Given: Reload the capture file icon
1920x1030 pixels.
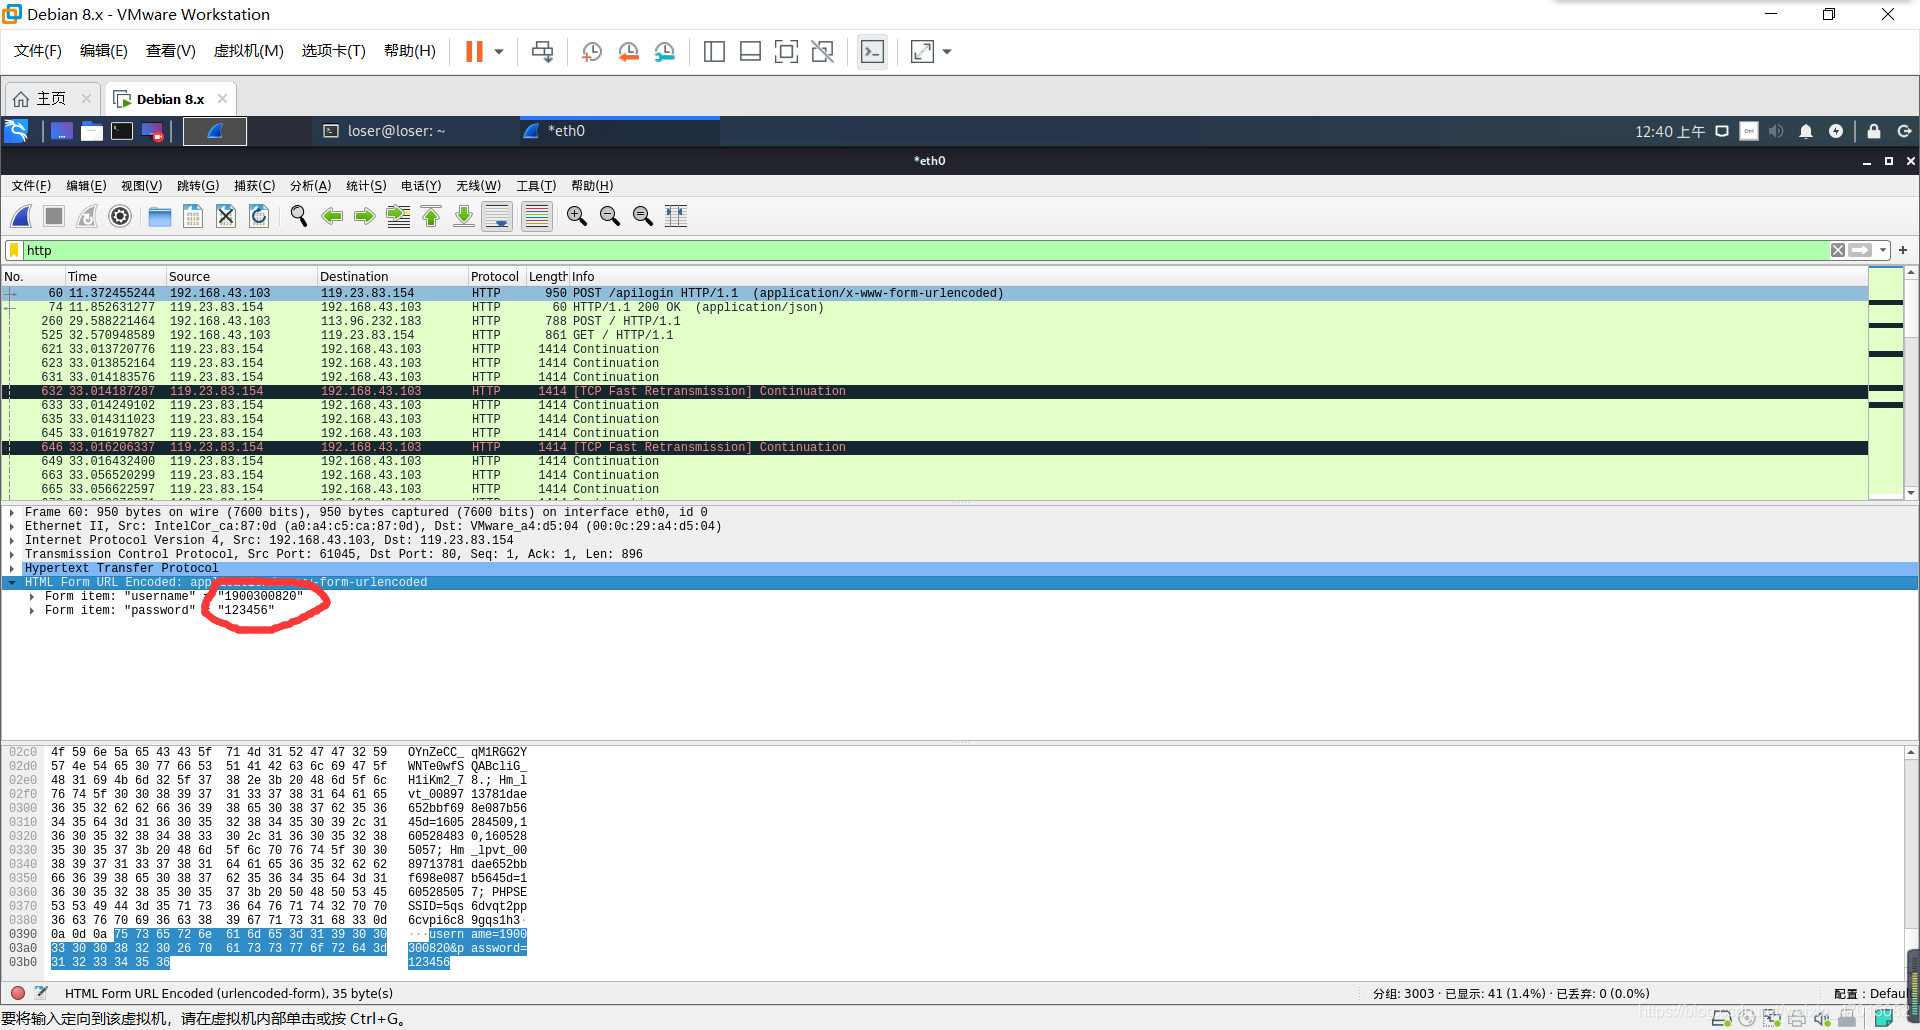Looking at the screenshot, I should [259, 216].
